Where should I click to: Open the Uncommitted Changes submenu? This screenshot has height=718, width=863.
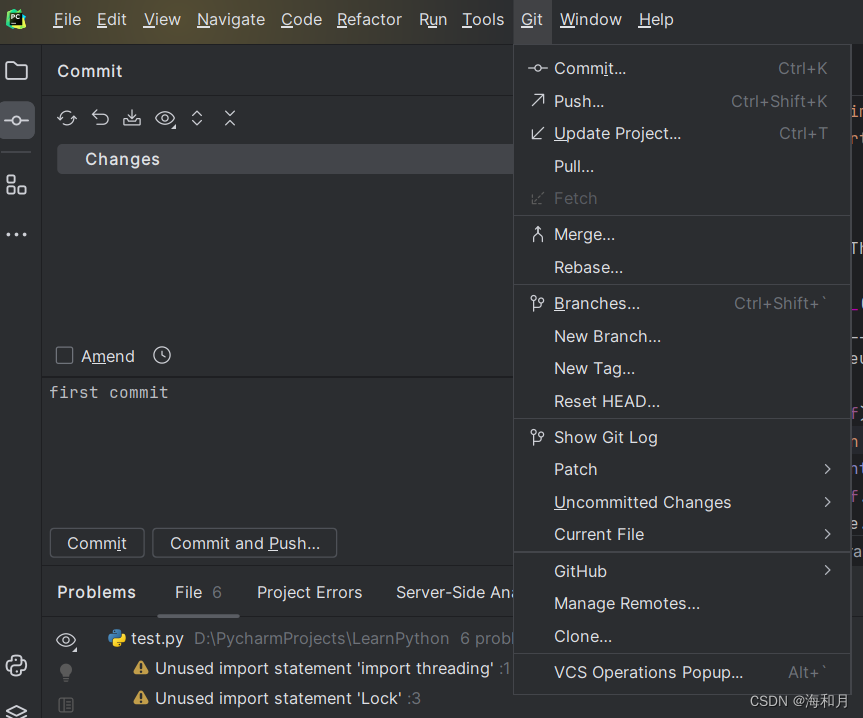(642, 502)
